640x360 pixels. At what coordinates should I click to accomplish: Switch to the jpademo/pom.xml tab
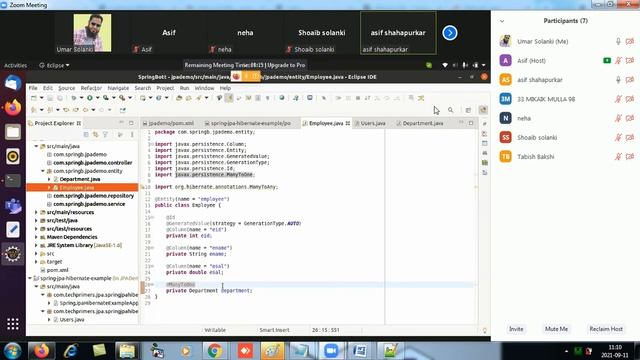[168, 123]
